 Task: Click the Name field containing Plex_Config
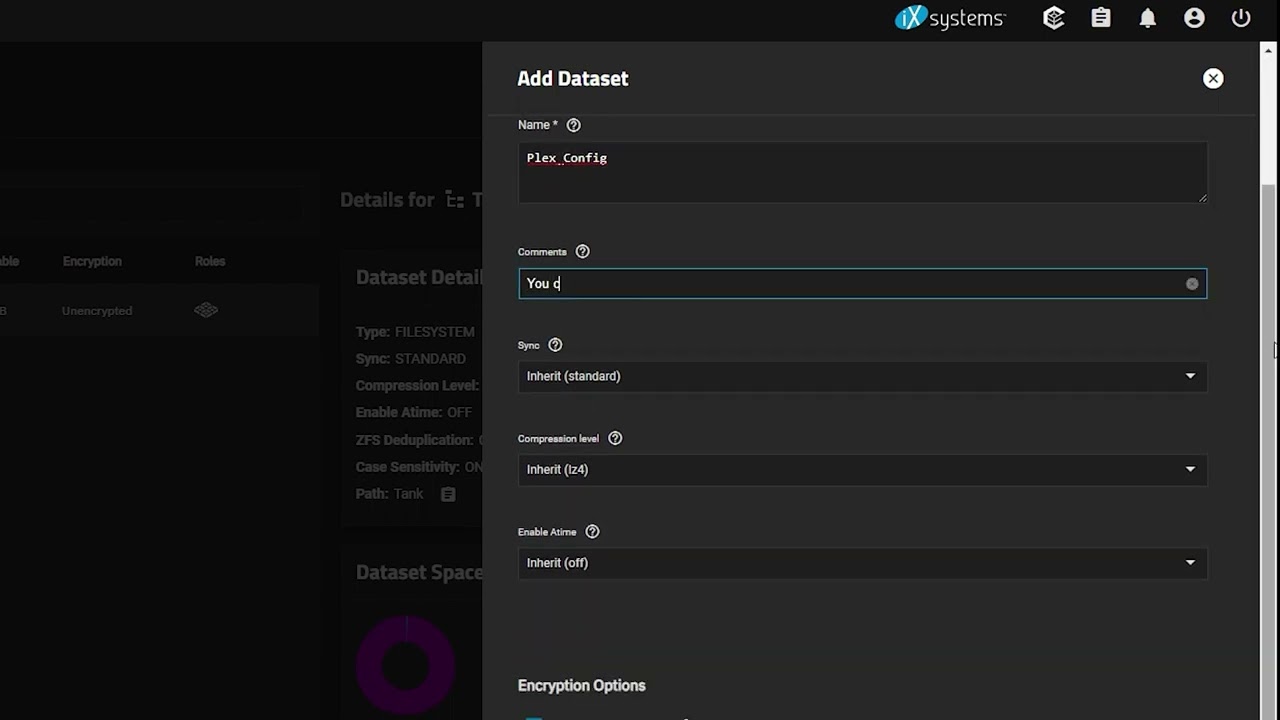862,172
